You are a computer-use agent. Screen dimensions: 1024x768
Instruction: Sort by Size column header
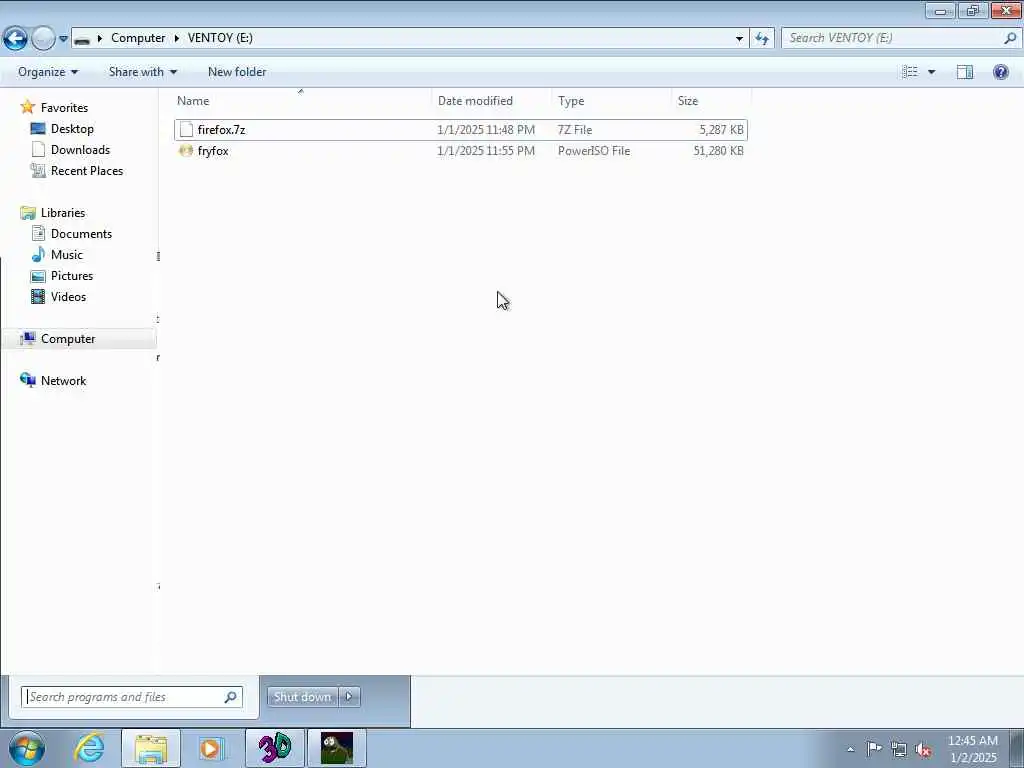711,101
